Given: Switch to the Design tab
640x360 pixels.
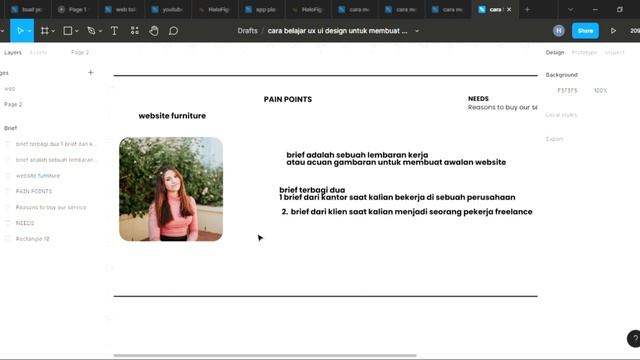Looking at the screenshot, I should click(x=555, y=52).
